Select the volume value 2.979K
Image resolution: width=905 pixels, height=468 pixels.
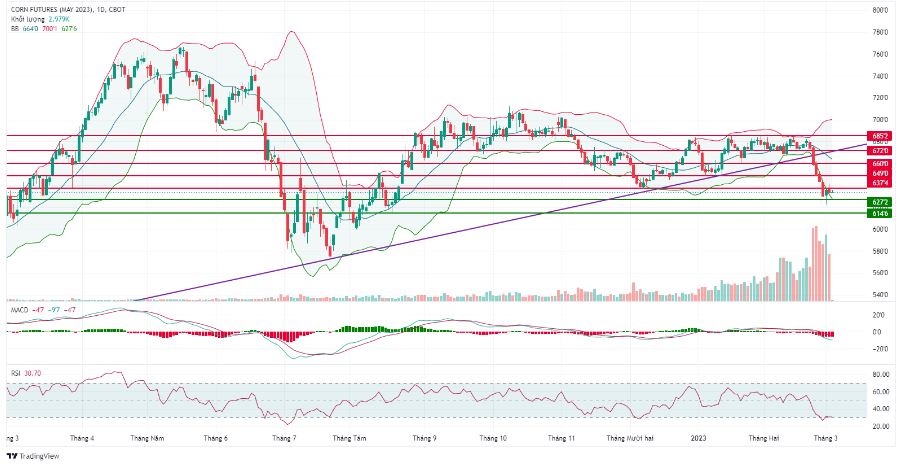tap(59, 19)
